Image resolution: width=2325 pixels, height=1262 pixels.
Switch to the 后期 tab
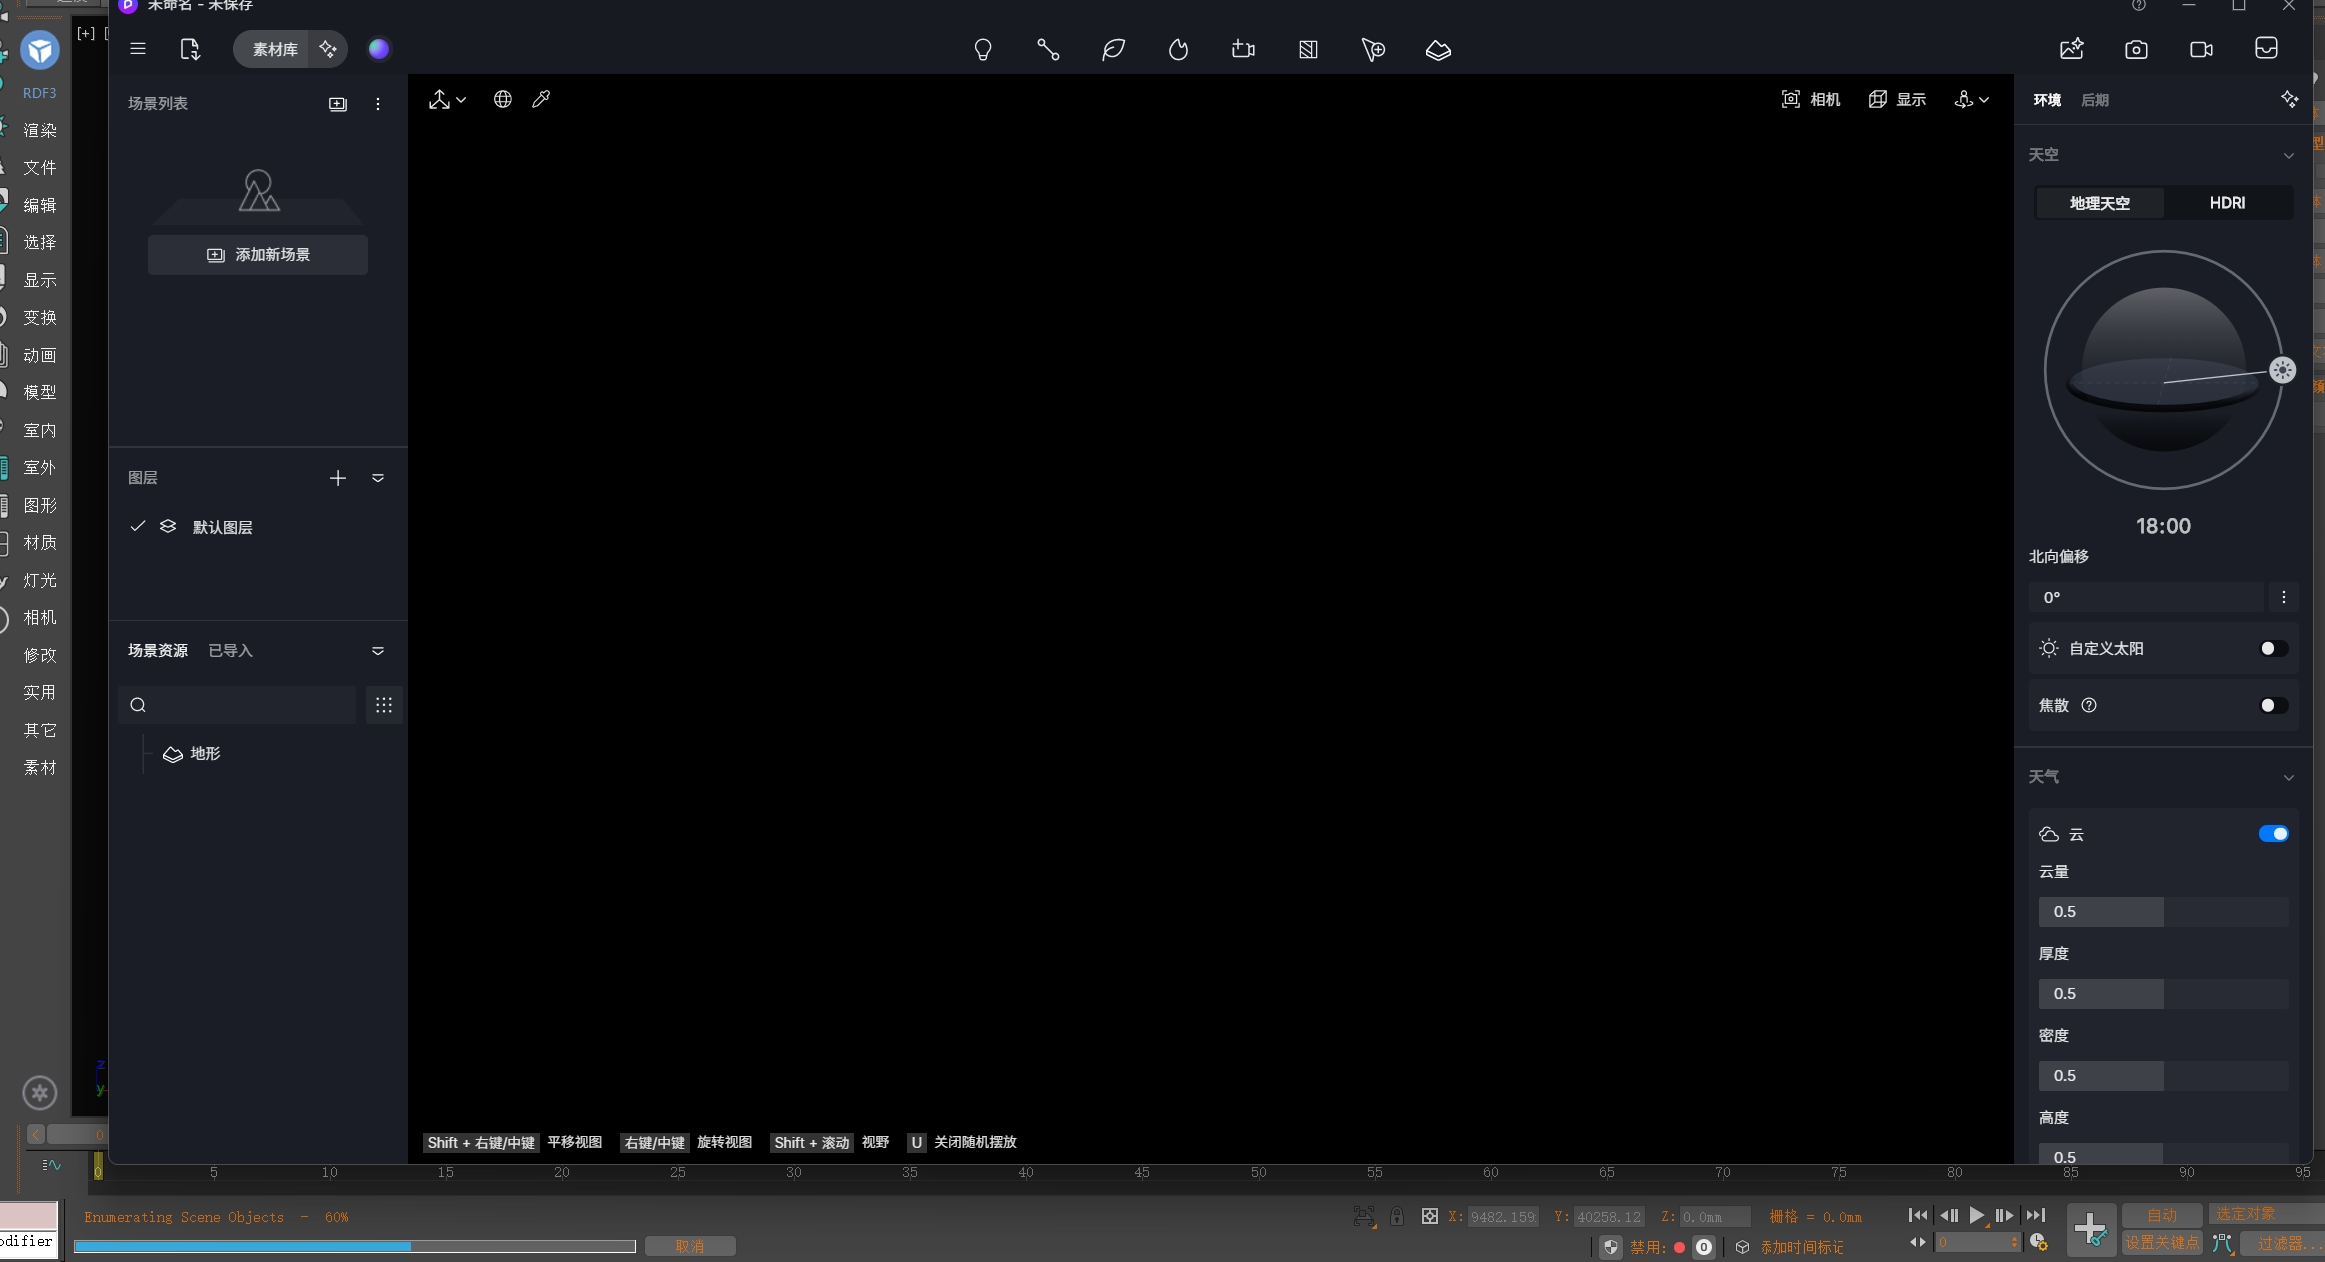[x=2094, y=100]
